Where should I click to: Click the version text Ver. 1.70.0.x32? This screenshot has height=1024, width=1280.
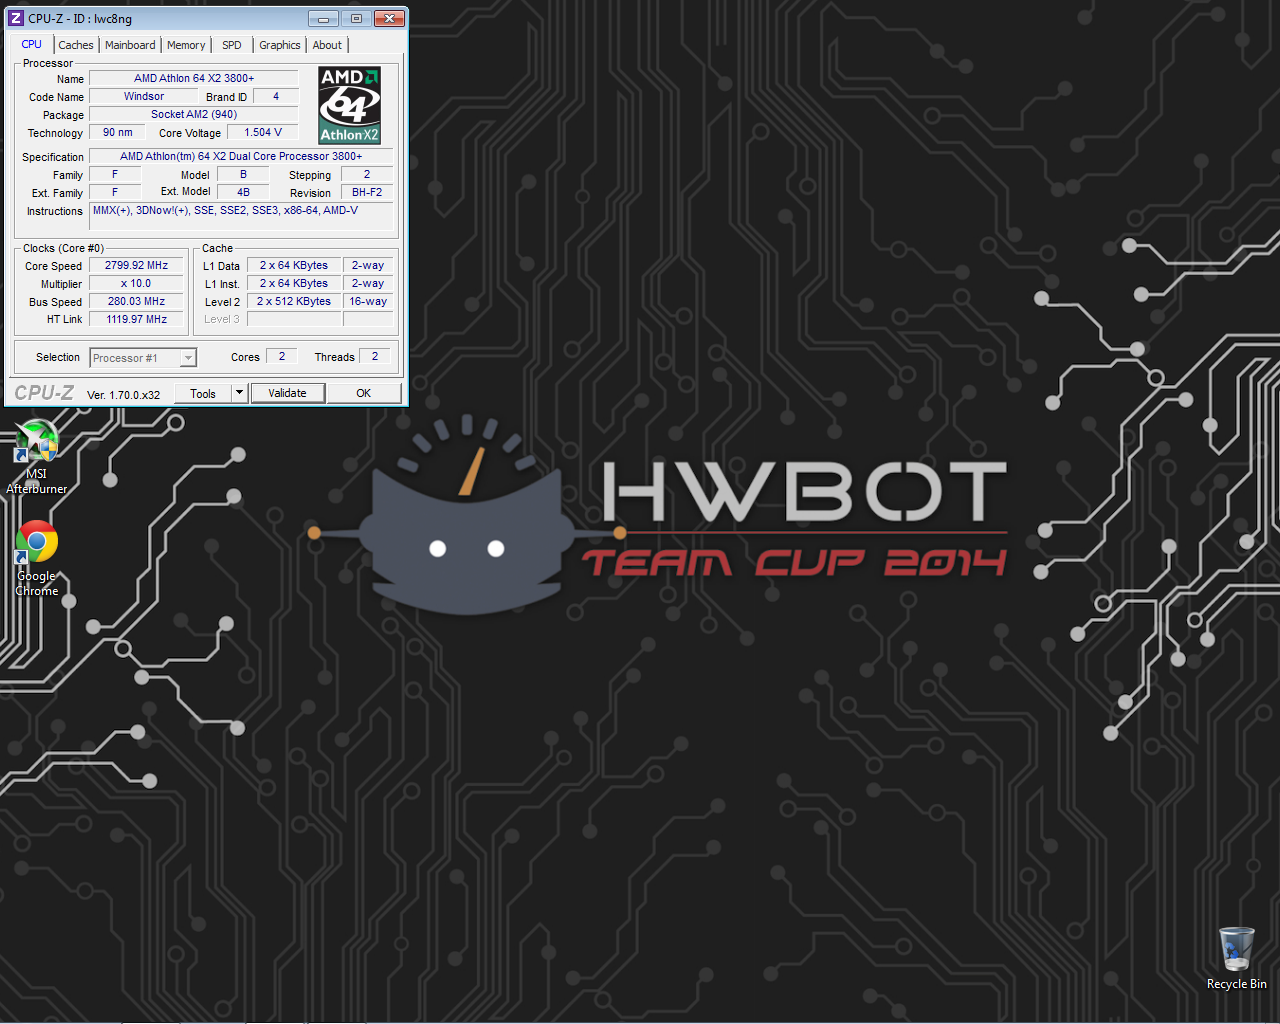[123, 395]
